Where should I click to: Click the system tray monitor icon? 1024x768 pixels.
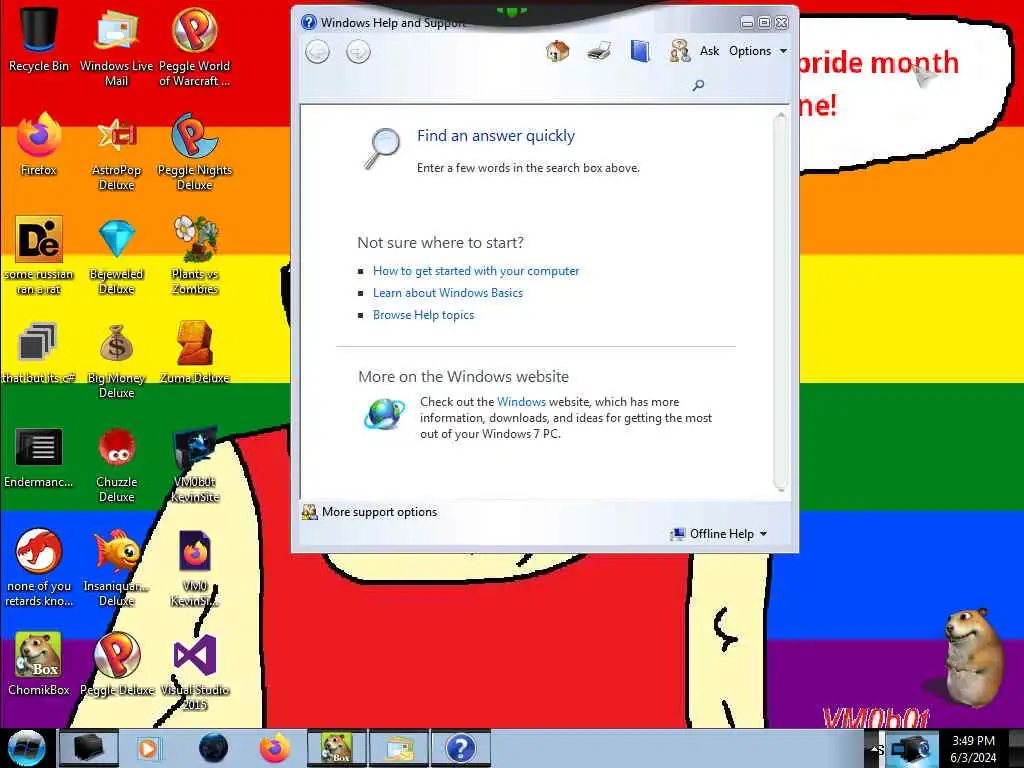tap(910, 750)
